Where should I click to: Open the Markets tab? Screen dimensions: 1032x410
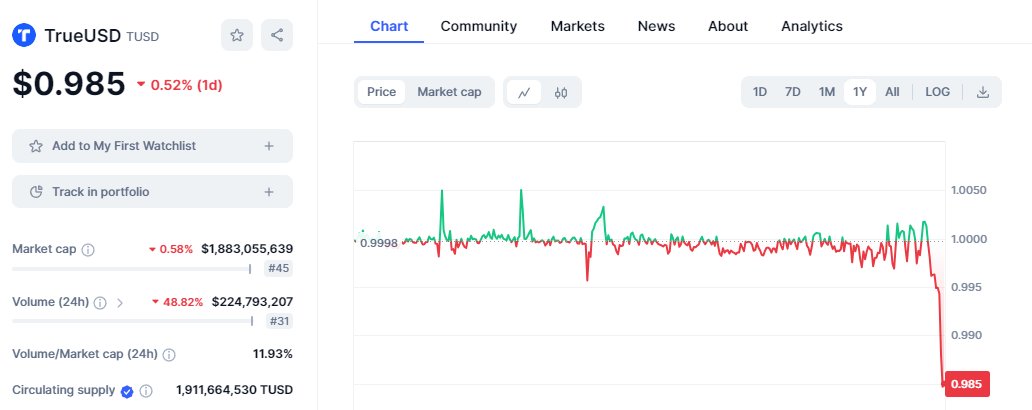coord(577,26)
